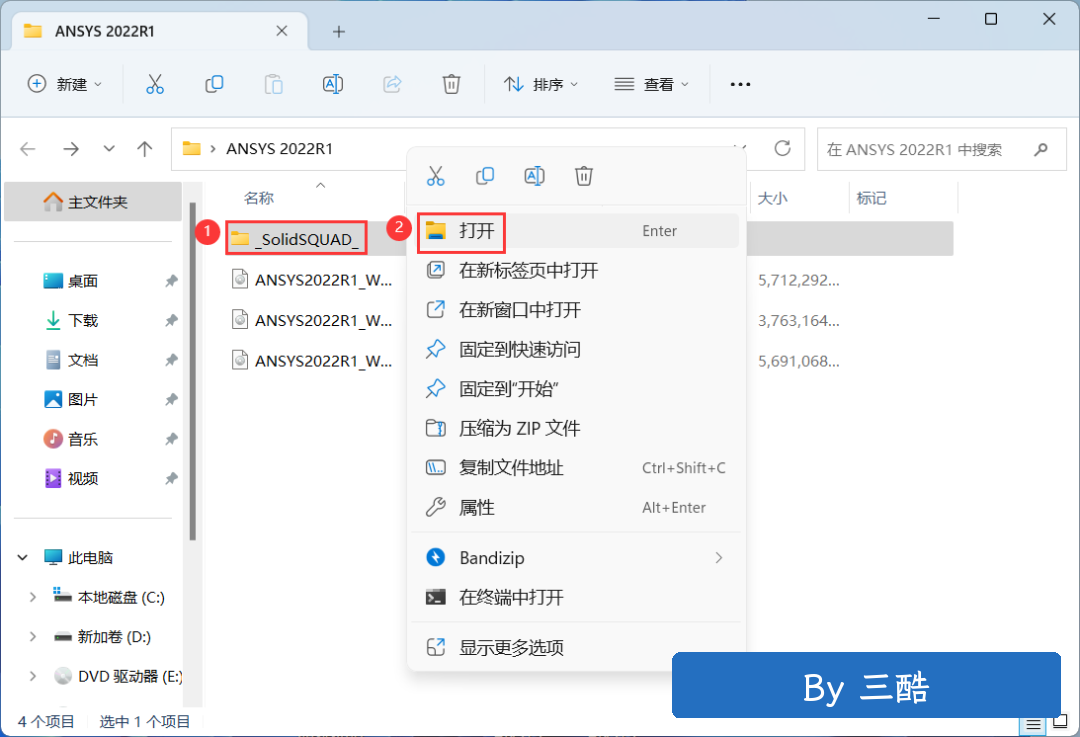The image size is (1080, 737).
Task: Click Delete icon in the context menu
Action: (x=583, y=176)
